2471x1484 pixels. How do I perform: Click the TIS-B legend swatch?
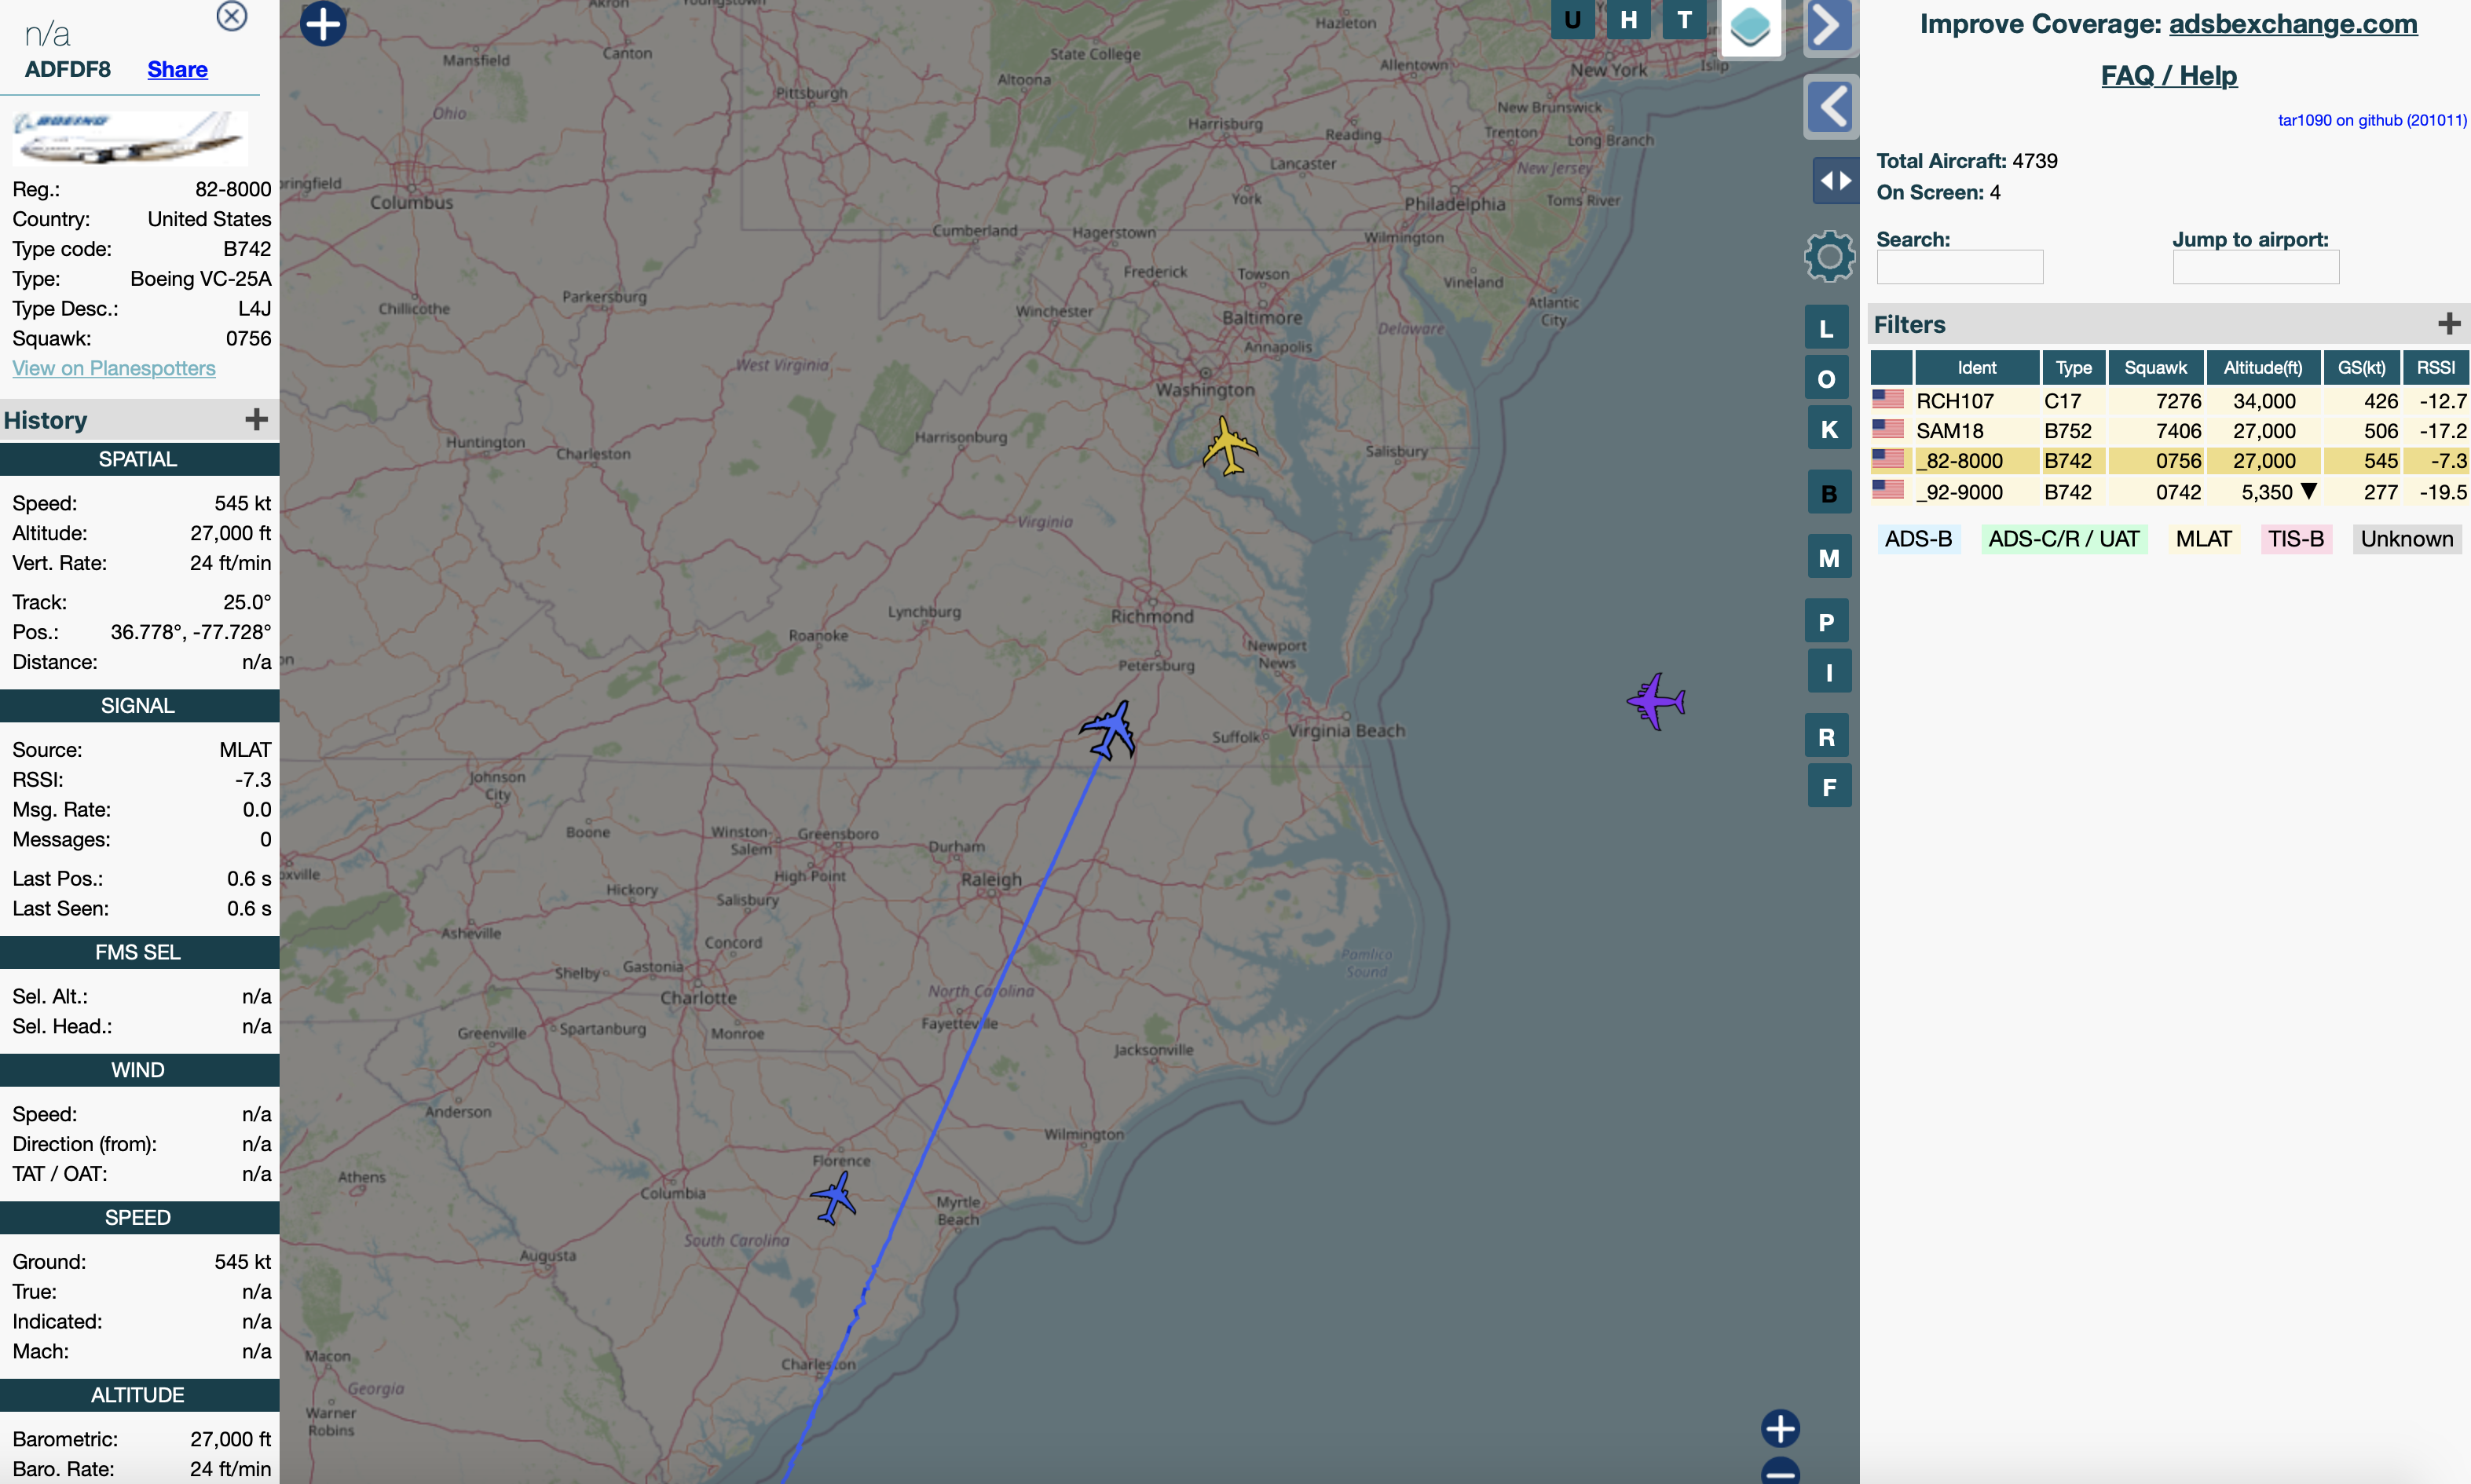(2295, 539)
